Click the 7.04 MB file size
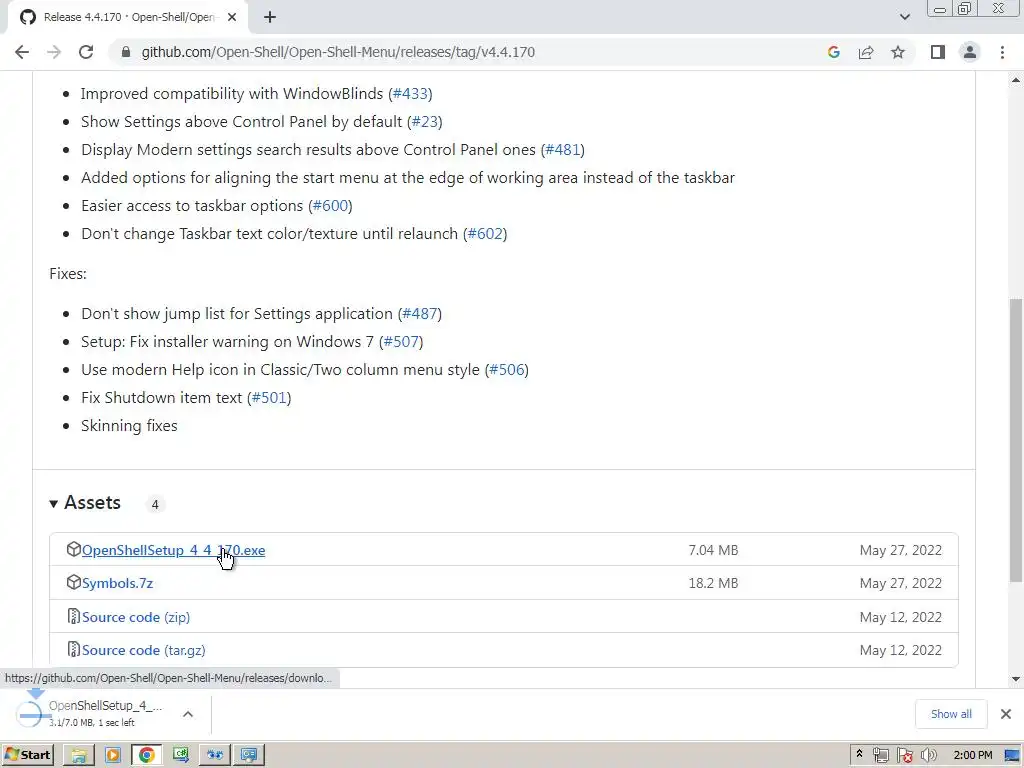Image resolution: width=1024 pixels, height=768 pixels. (713, 551)
